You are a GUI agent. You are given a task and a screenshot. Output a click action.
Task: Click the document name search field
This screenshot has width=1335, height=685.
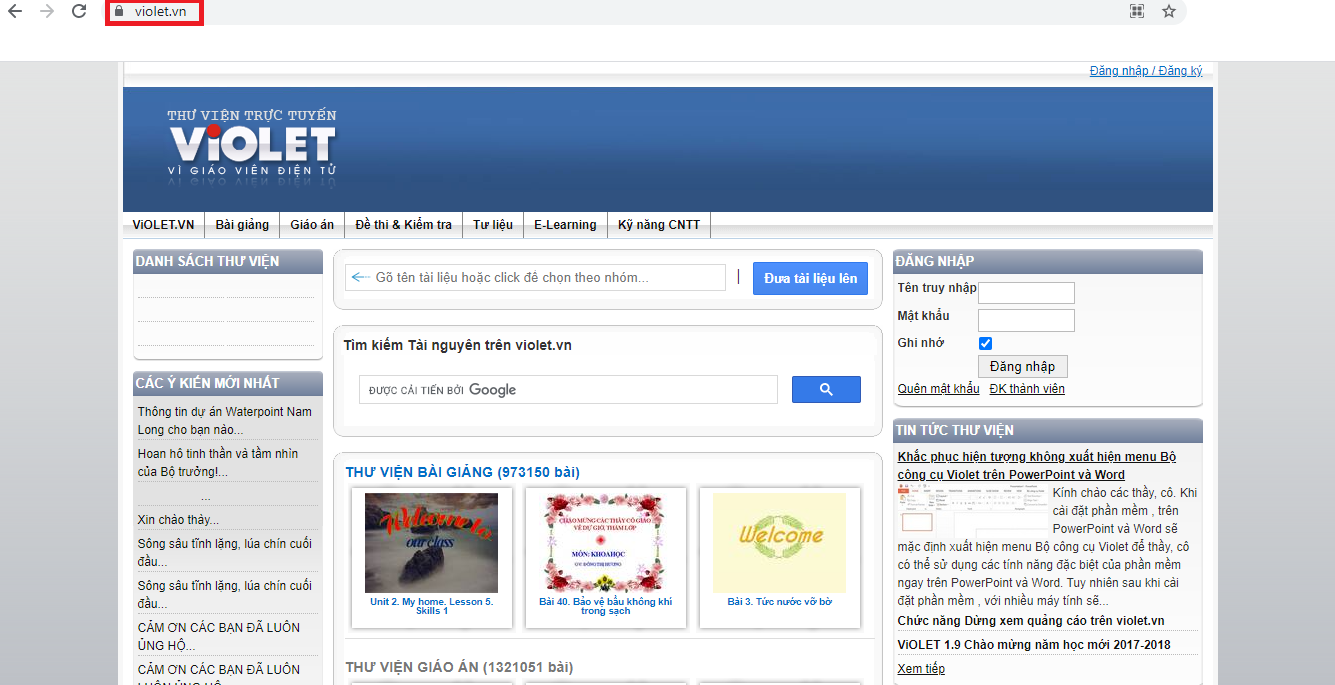click(535, 278)
